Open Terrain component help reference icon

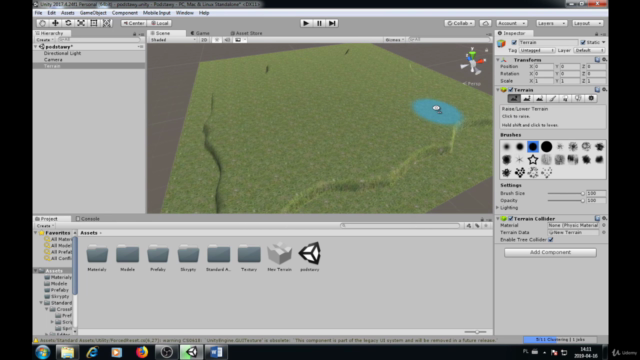(x=597, y=90)
